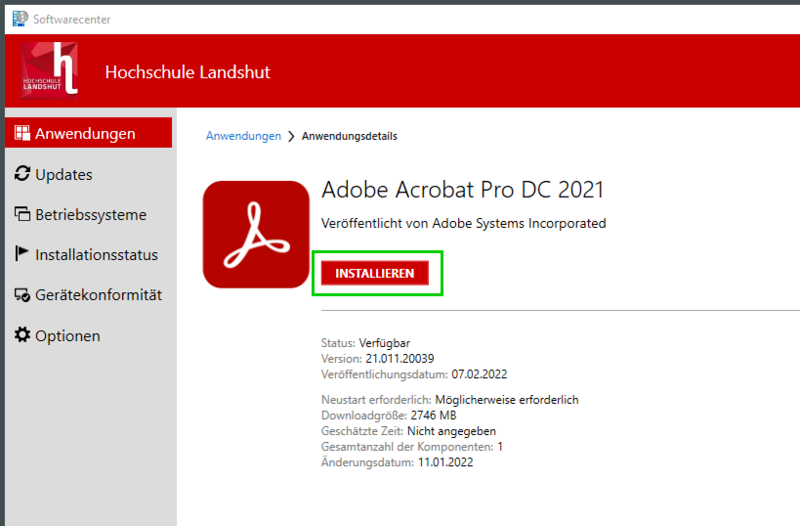Click the Installationsstatus flag icon
The width and height of the screenshot is (800, 526).
tap(22, 255)
